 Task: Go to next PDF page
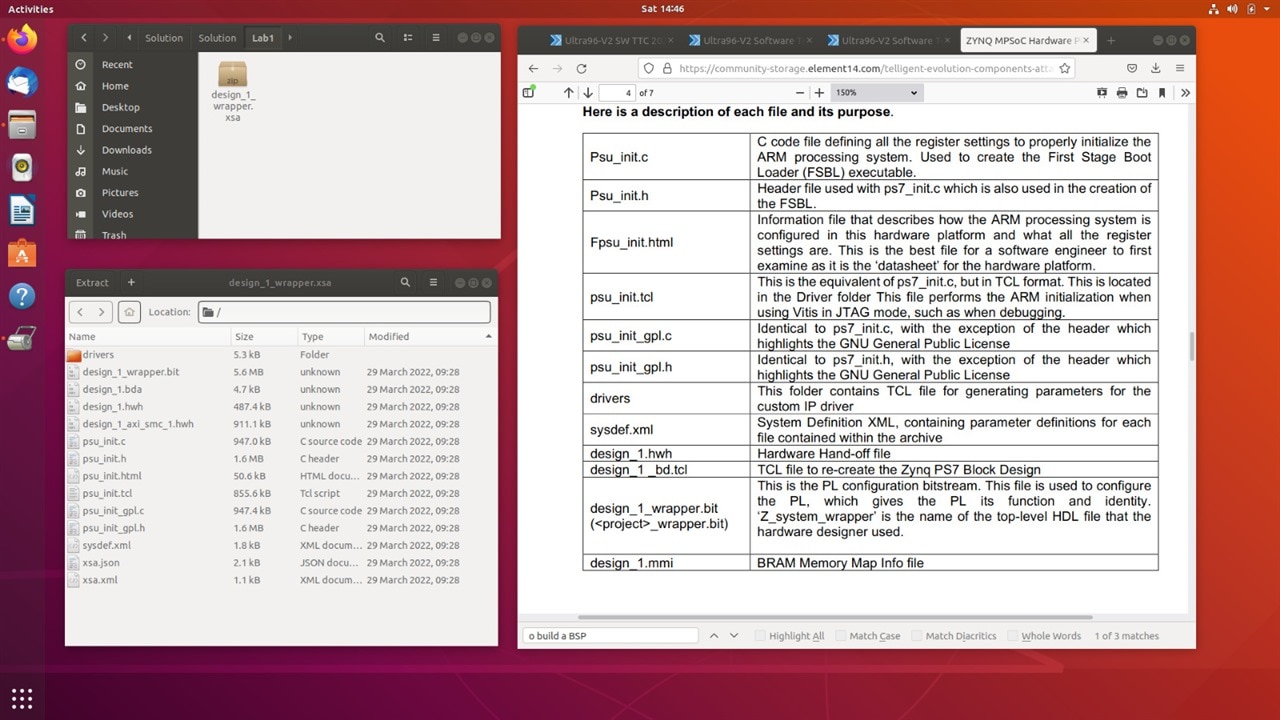point(588,92)
